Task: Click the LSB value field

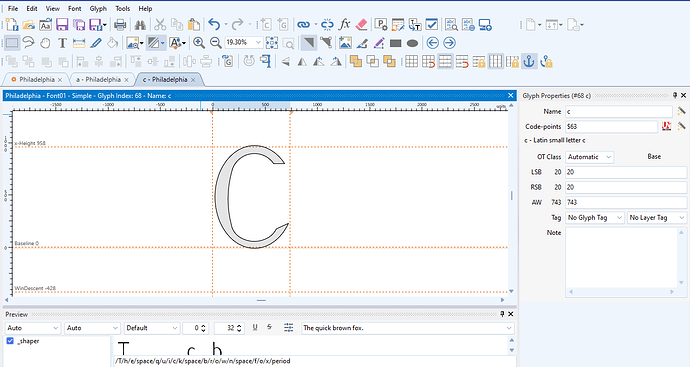Action: (x=626, y=172)
